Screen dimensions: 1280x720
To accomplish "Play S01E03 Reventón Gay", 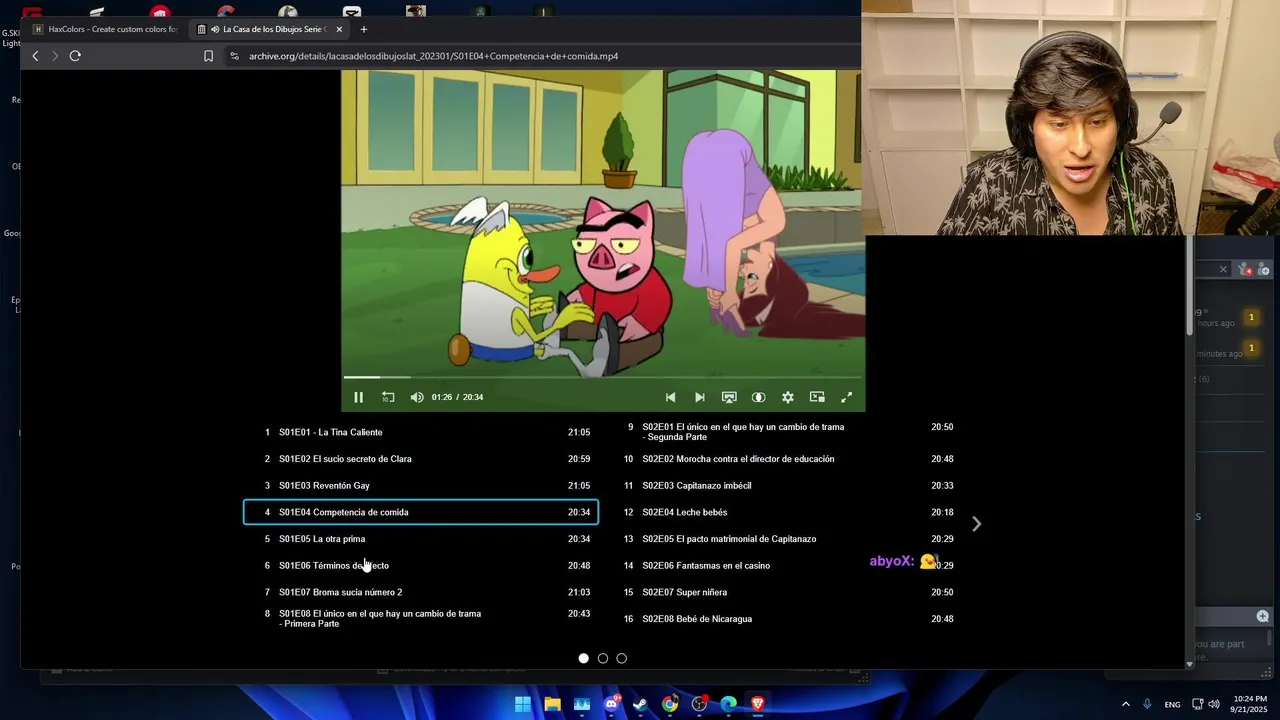I will [x=421, y=486].
